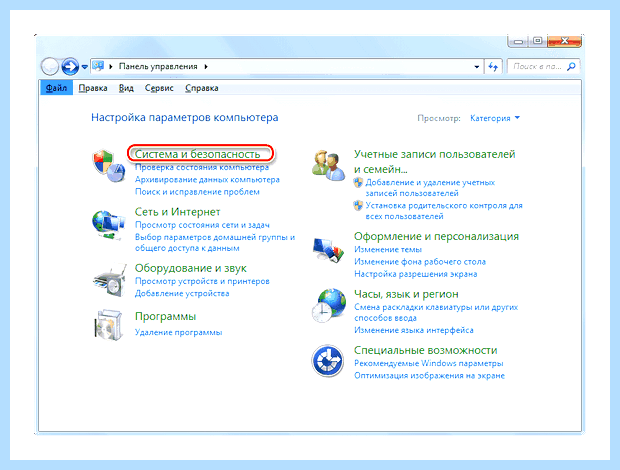Click Добавление и удаление учетных записей link

(x=430, y=188)
